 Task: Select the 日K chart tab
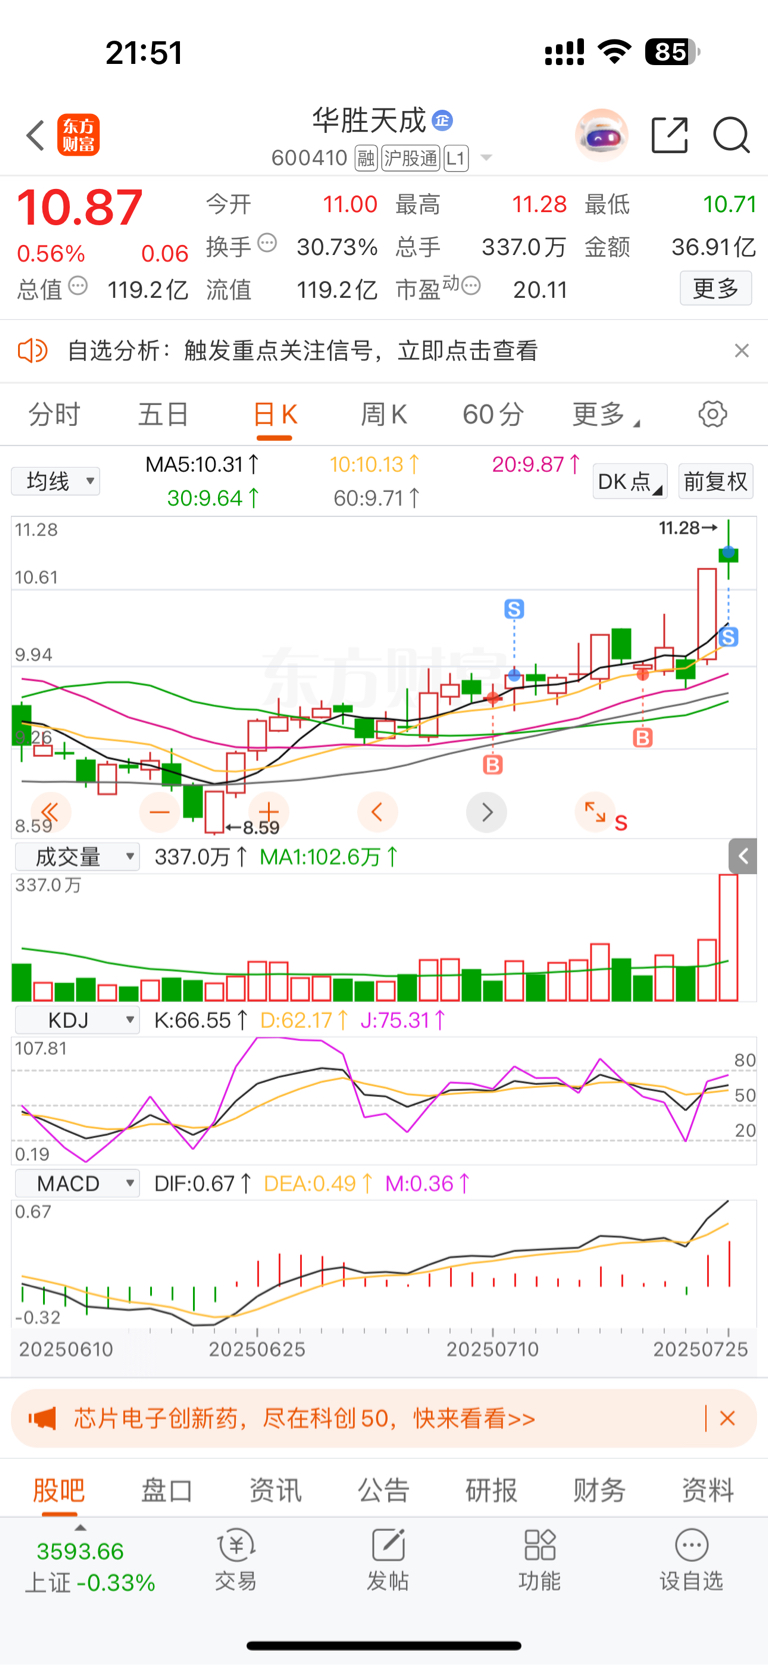pyautogui.click(x=275, y=414)
